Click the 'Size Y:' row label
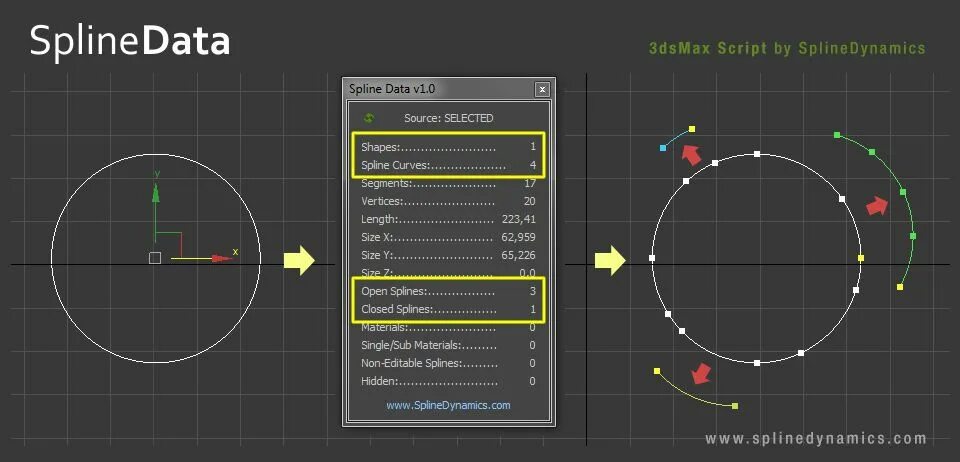 point(379,255)
